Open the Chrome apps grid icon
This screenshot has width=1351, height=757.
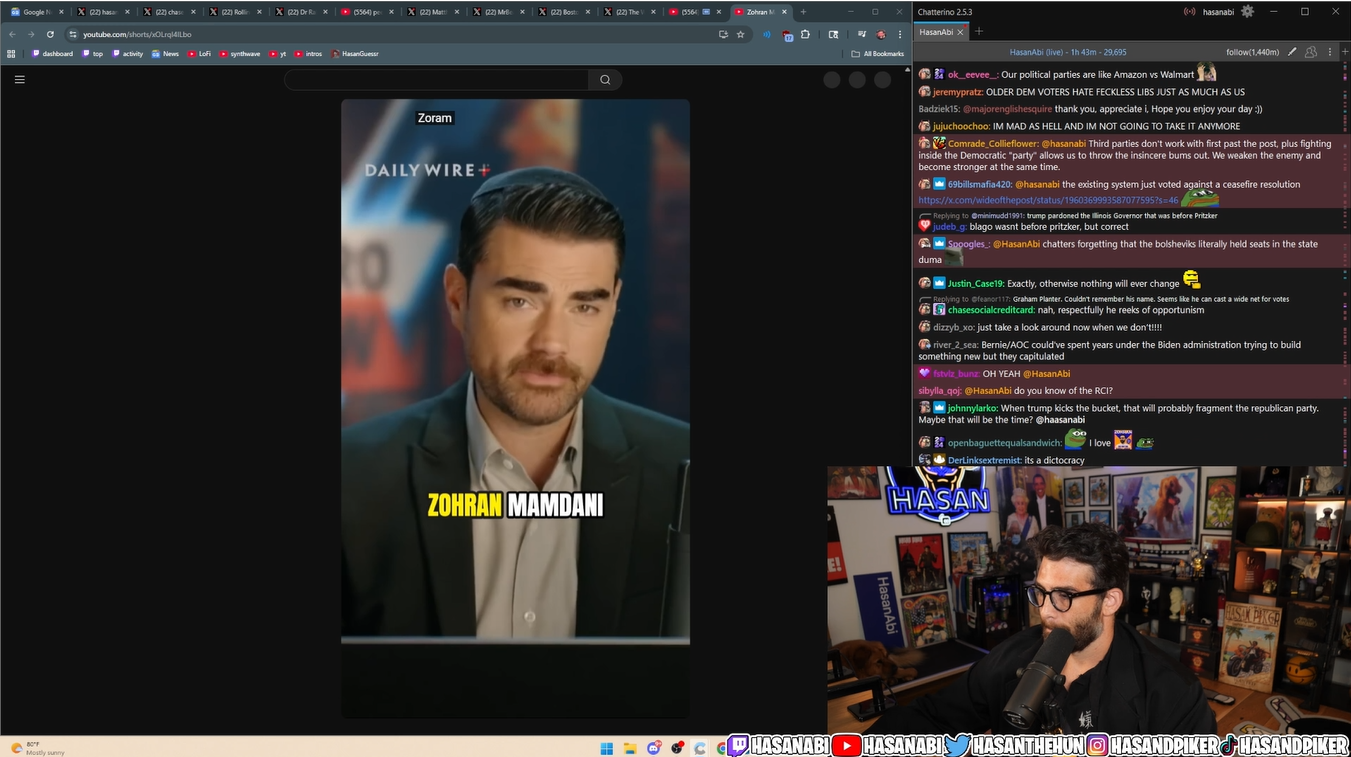coord(12,54)
